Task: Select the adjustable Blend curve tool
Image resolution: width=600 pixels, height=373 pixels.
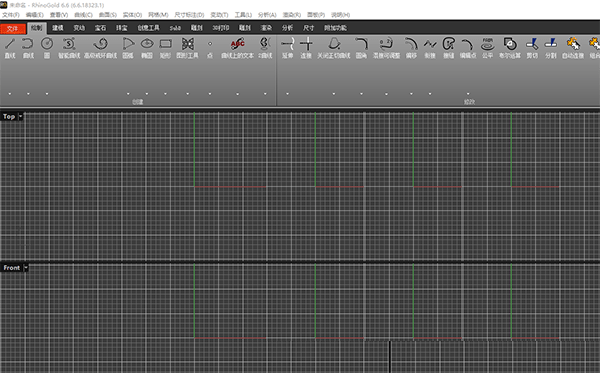Action: coord(386,44)
